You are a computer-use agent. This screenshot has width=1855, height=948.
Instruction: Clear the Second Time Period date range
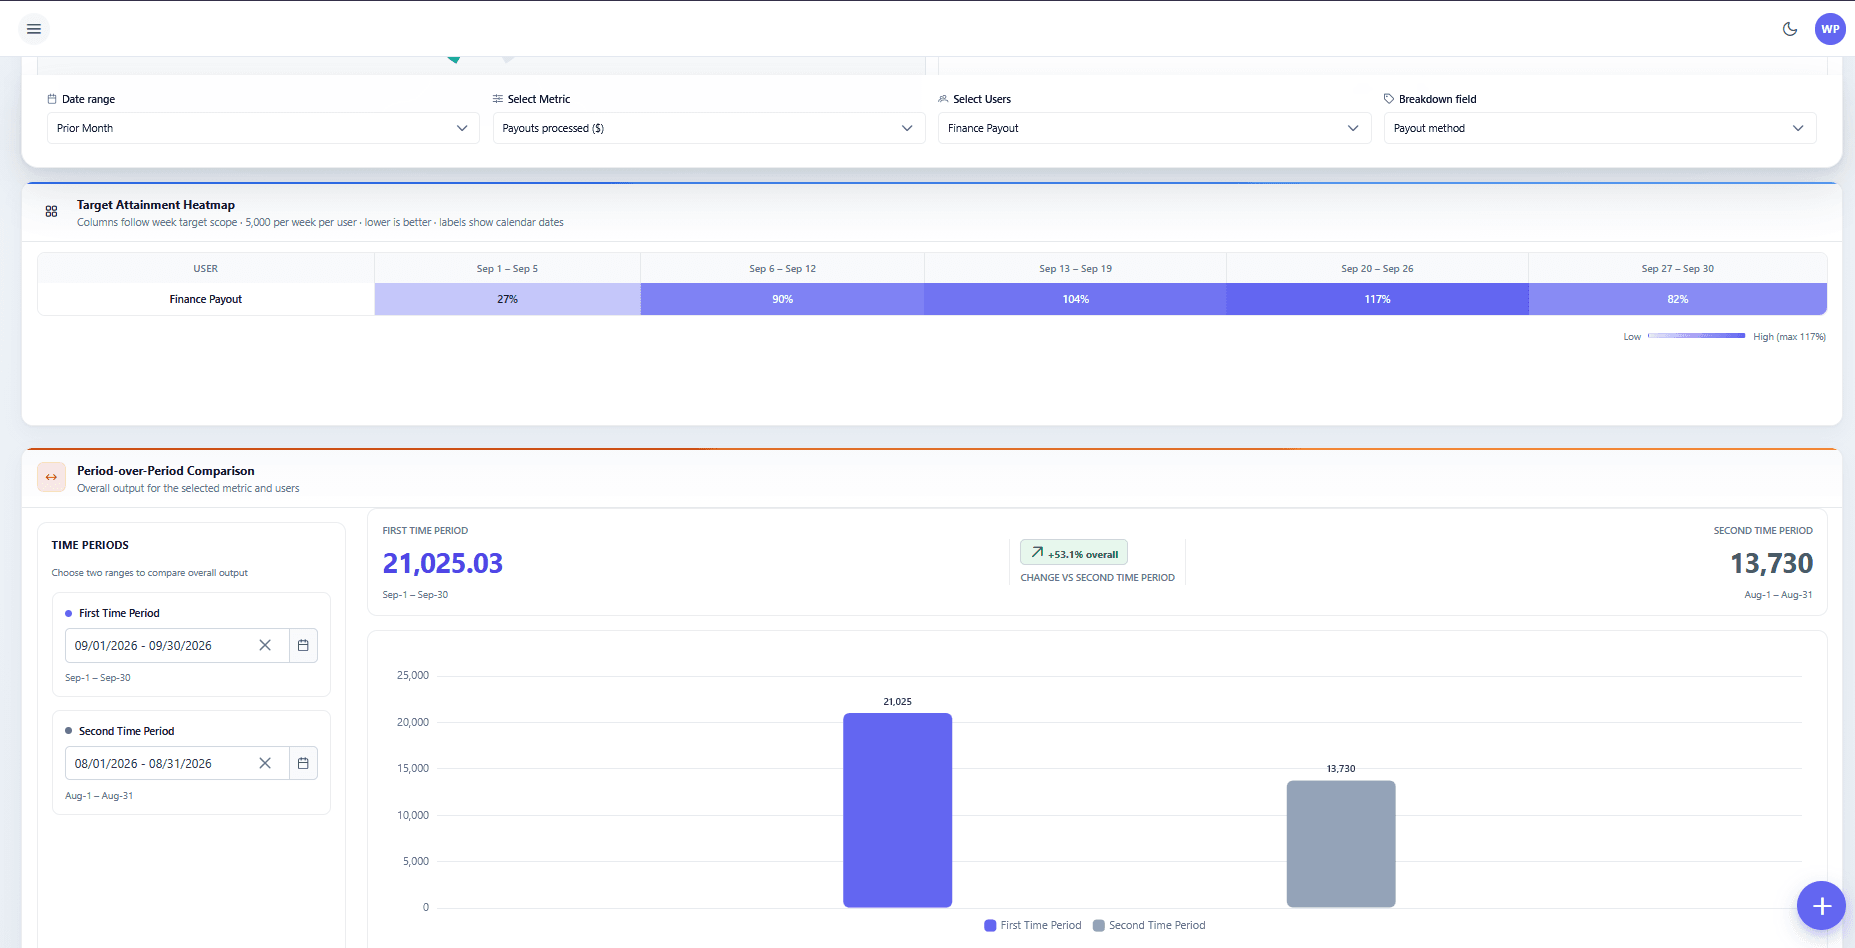[265, 763]
